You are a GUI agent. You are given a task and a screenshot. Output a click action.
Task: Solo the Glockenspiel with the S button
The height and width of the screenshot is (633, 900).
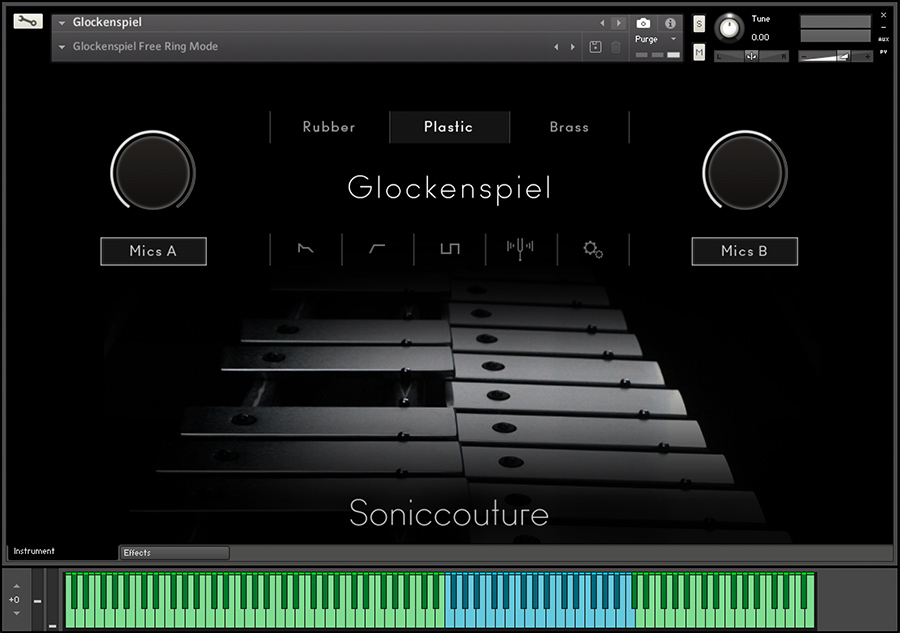[x=698, y=22]
